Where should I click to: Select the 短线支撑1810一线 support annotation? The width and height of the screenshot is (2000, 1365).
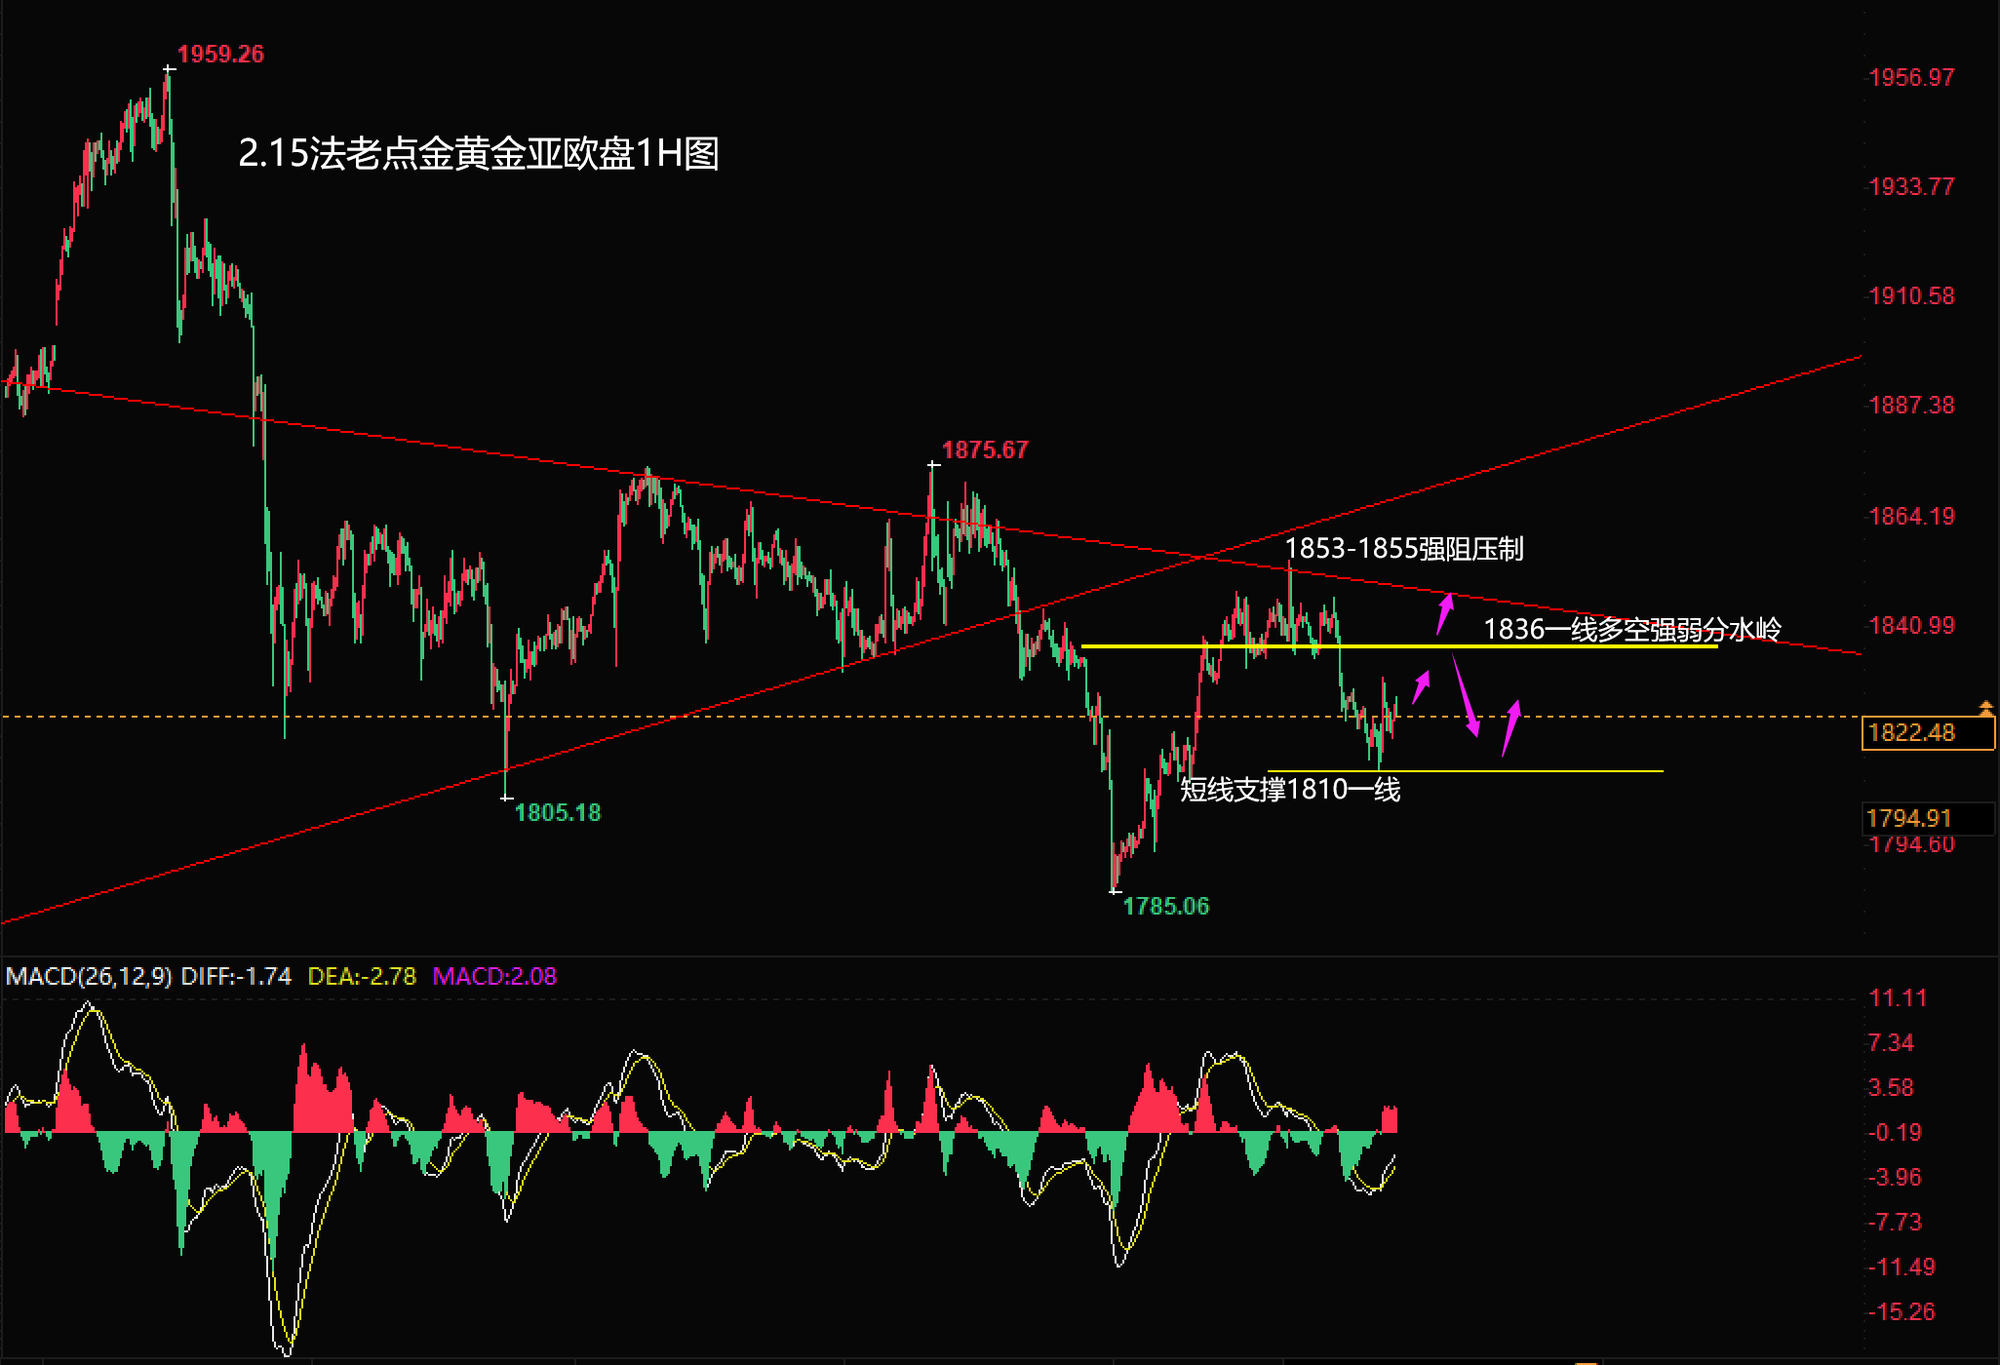1290,790
